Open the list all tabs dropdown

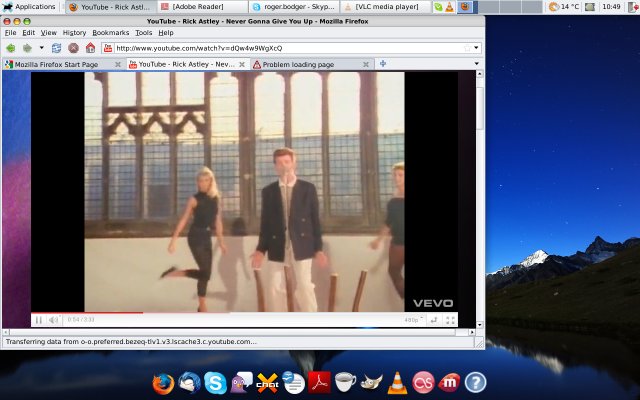[476, 64]
